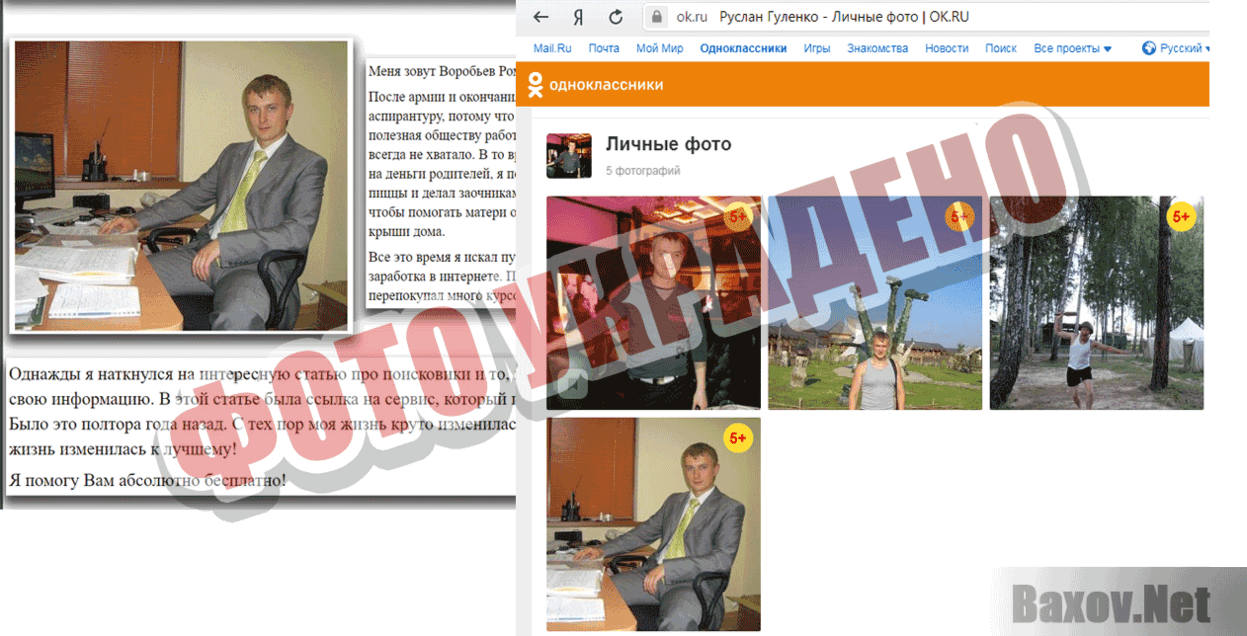
Task: Click the address bar showing ok.ru
Action: click(x=692, y=17)
